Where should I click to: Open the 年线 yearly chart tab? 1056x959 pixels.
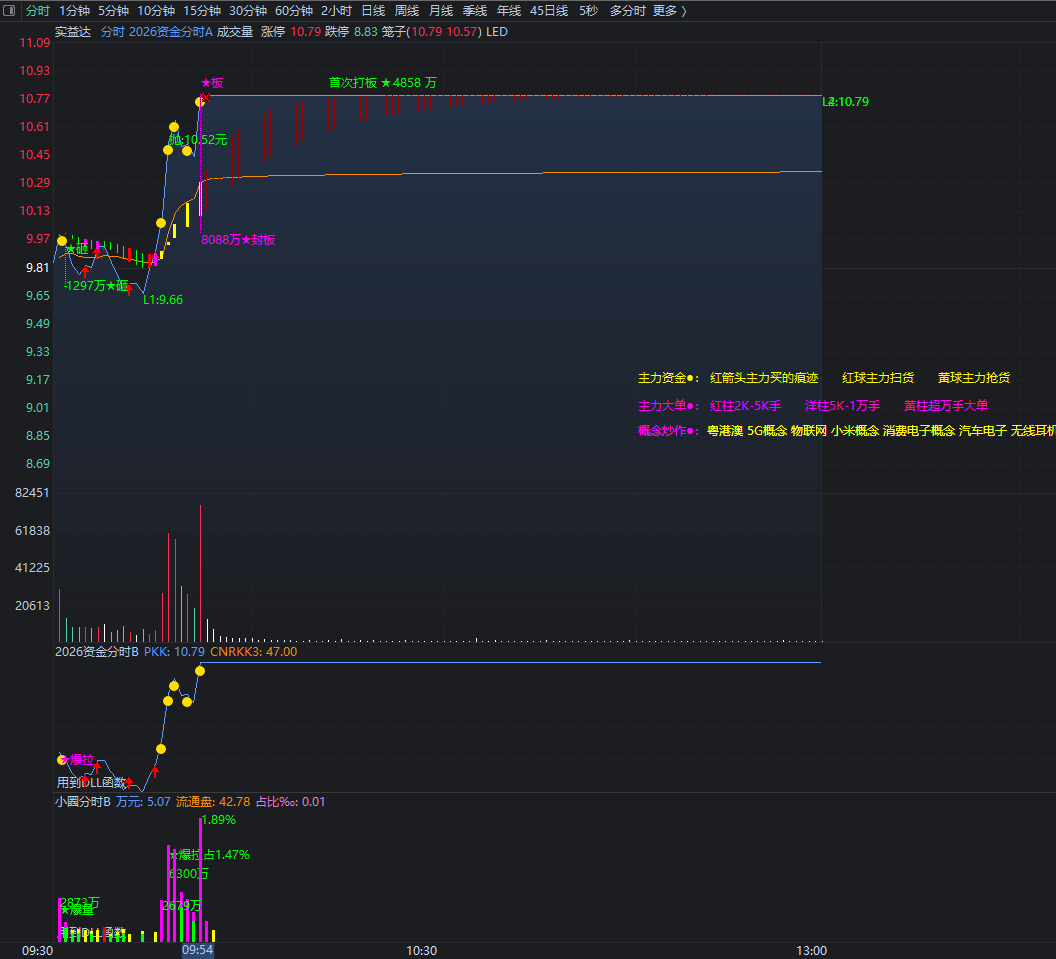tap(508, 11)
